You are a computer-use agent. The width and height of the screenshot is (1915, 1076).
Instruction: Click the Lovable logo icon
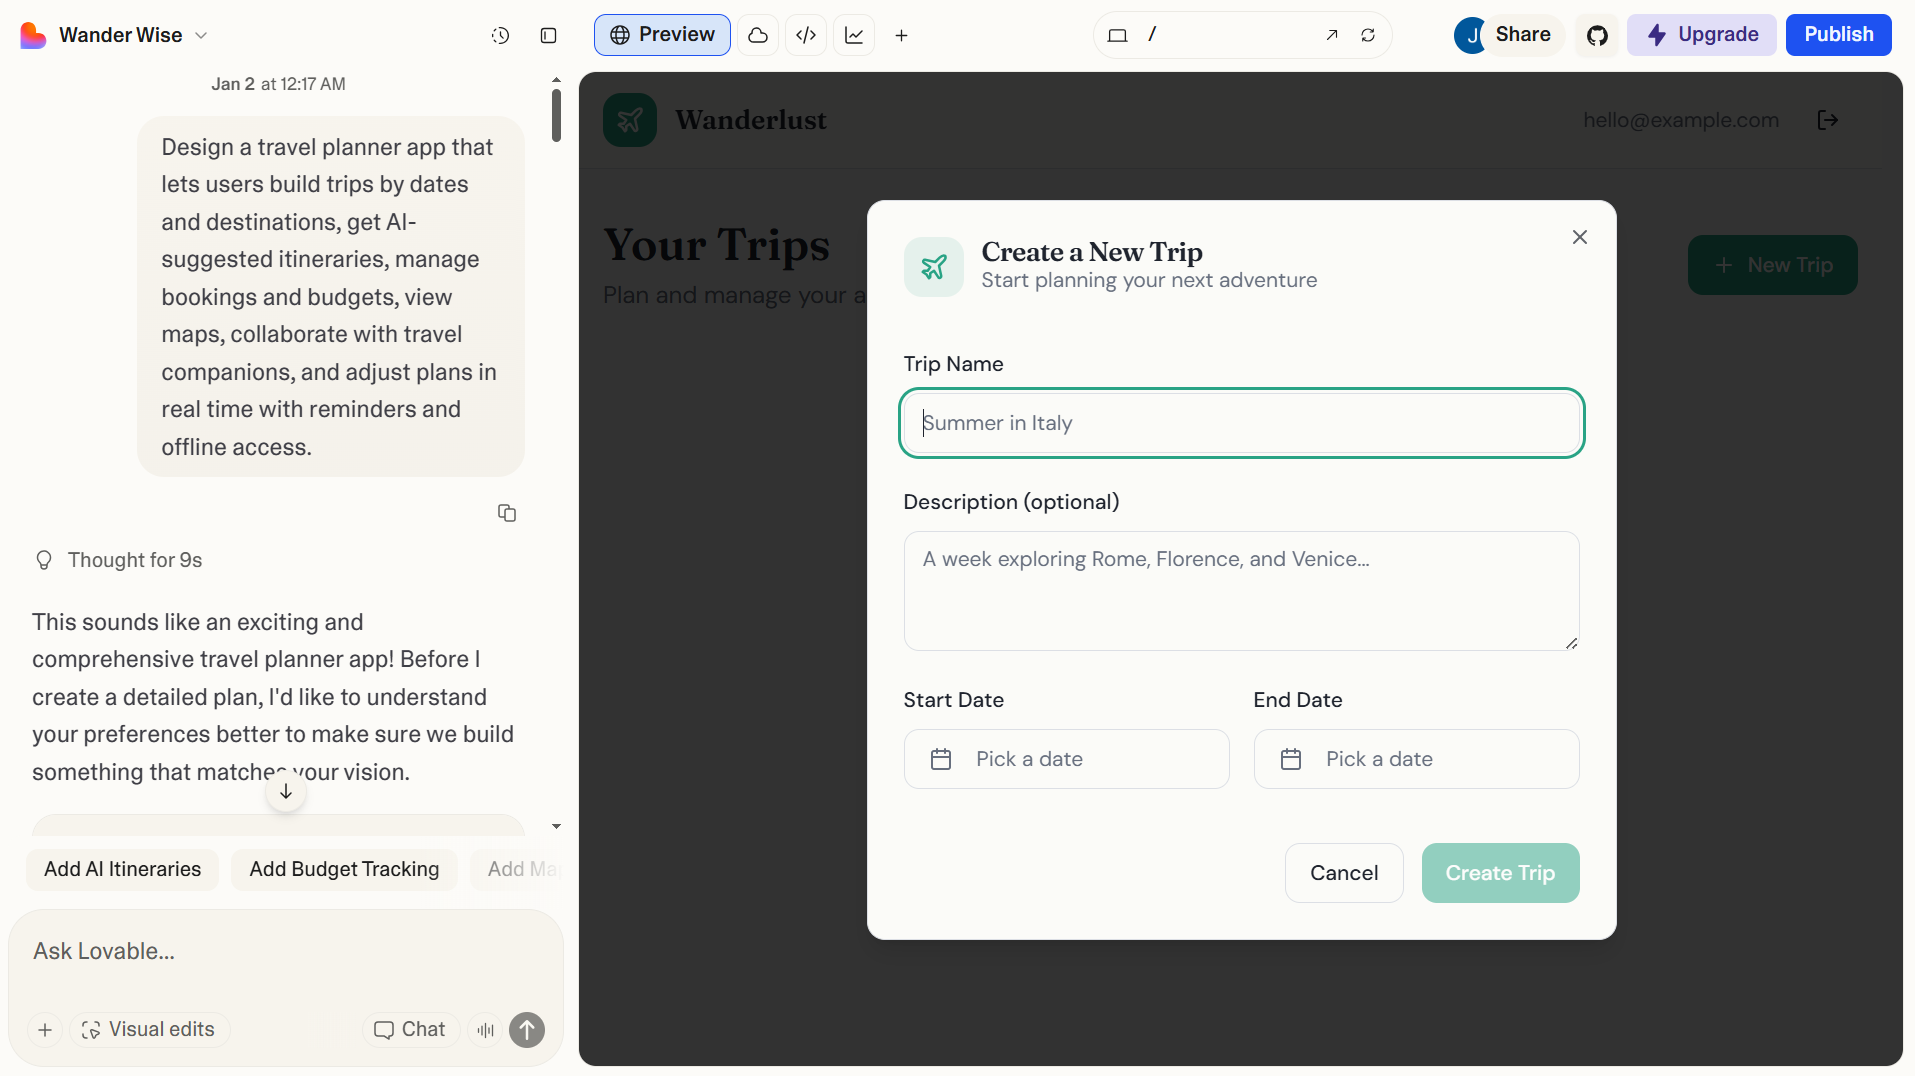click(33, 35)
